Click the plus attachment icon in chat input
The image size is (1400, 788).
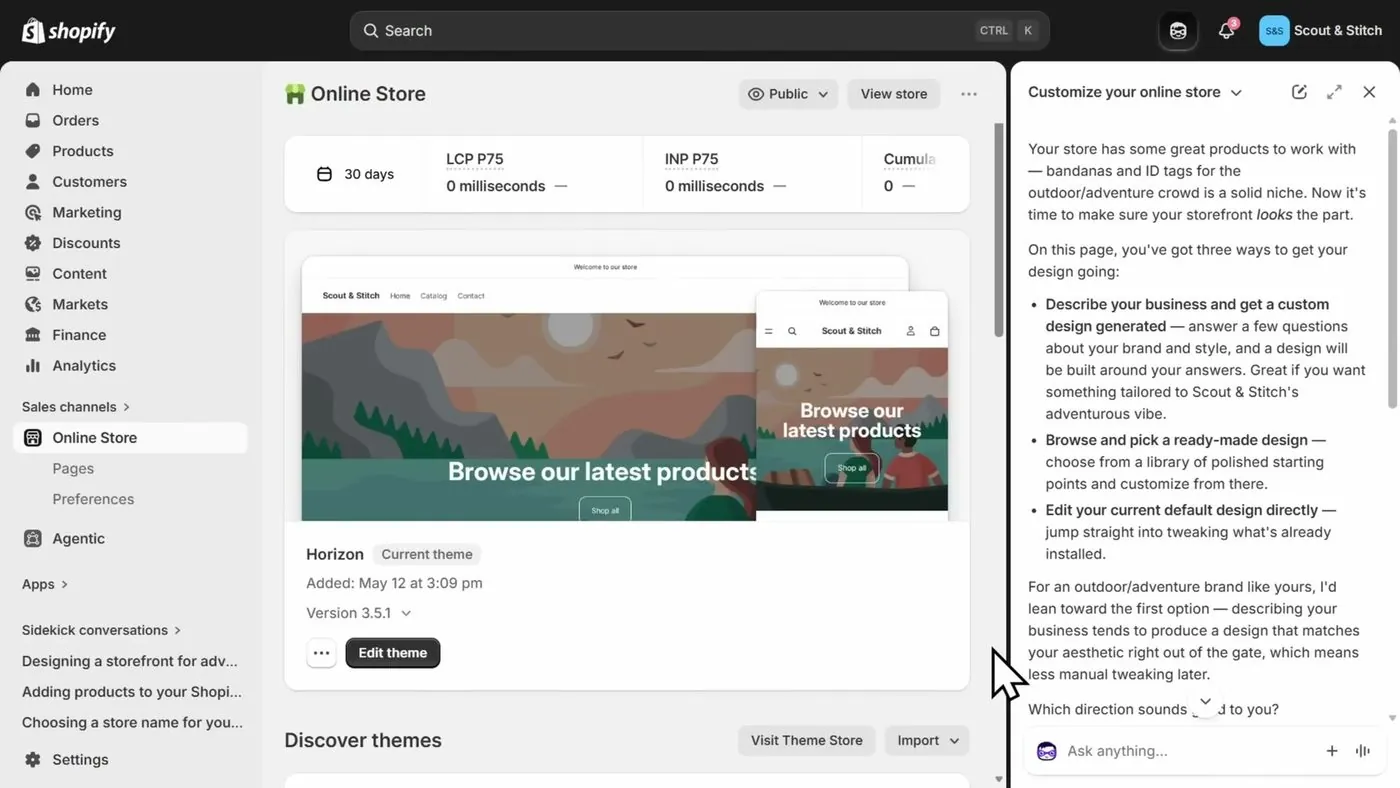(x=1332, y=751)
